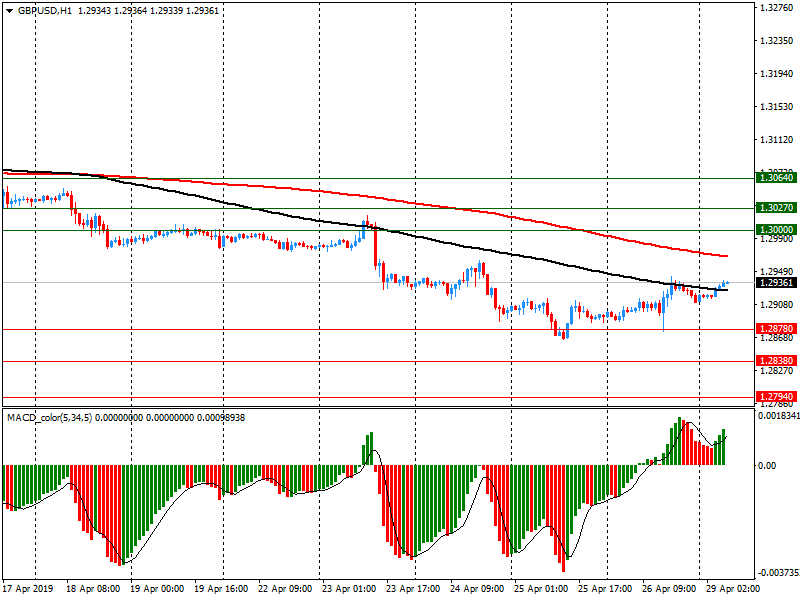Click the GBPUSD,H1 chart title text
Screen dimensions: 800x600
point(45,10)
